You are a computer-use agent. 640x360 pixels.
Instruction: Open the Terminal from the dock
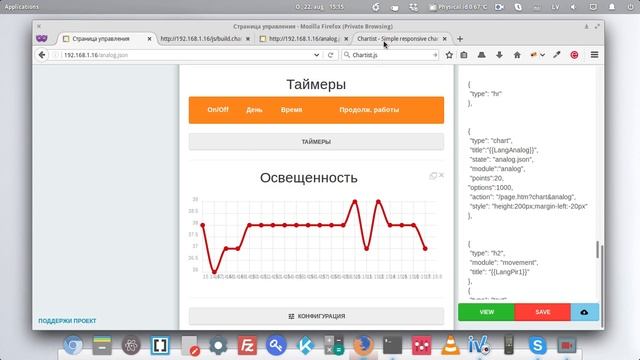click(392, 345)
